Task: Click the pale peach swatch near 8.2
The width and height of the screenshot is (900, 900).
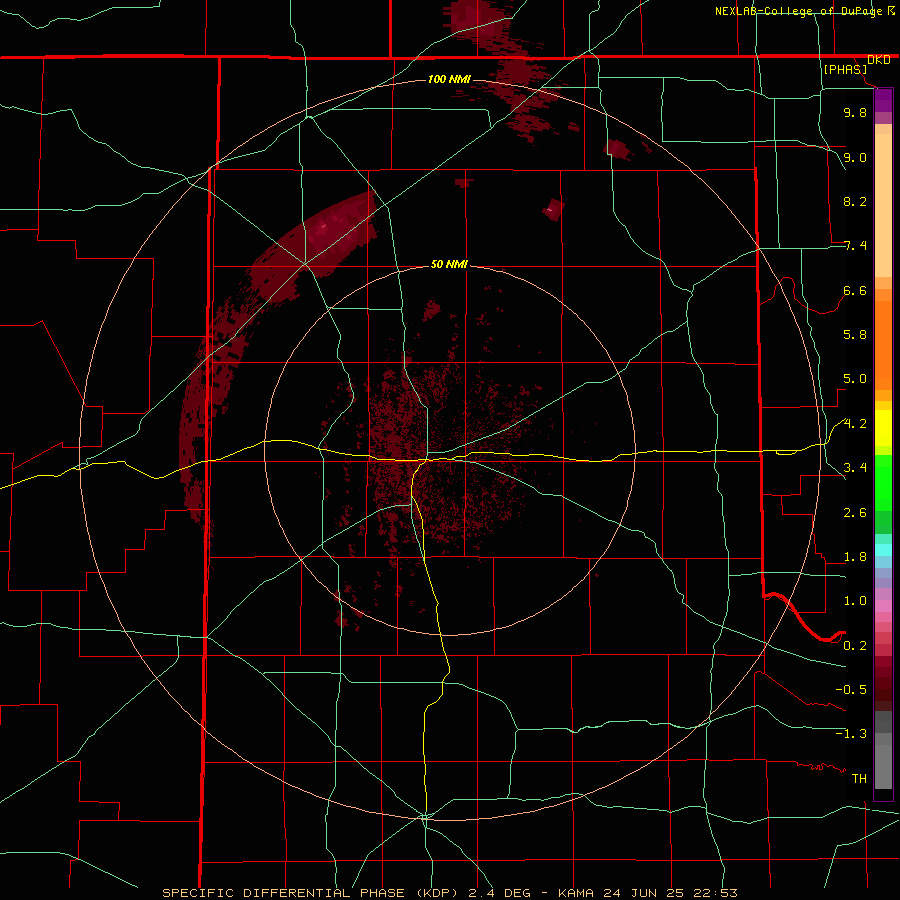Action: [x=883, y=205]
